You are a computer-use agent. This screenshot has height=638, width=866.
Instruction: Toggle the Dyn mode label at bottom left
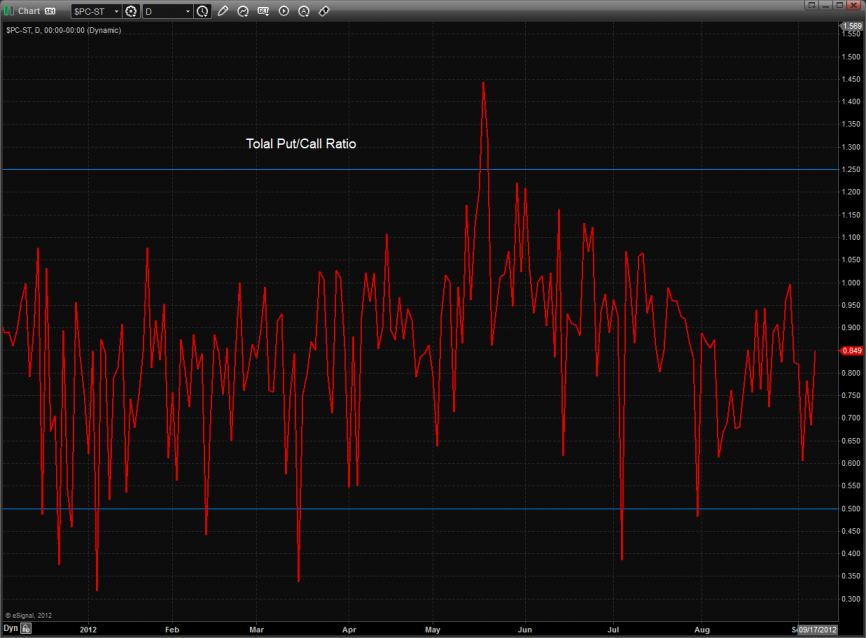point(10,628)
